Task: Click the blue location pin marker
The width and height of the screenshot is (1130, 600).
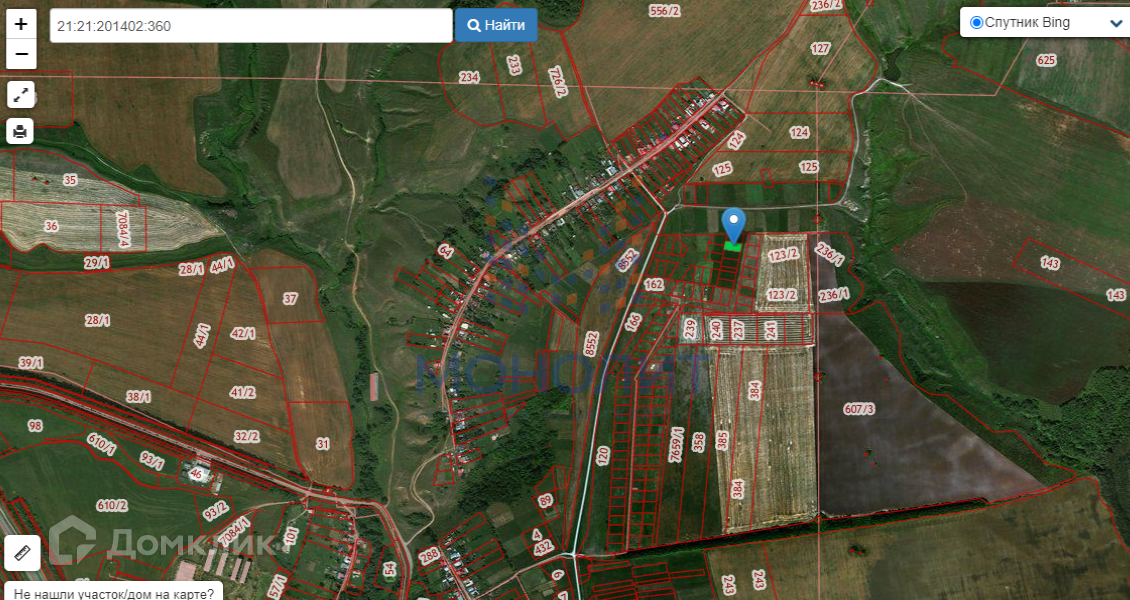Action: 734,225
